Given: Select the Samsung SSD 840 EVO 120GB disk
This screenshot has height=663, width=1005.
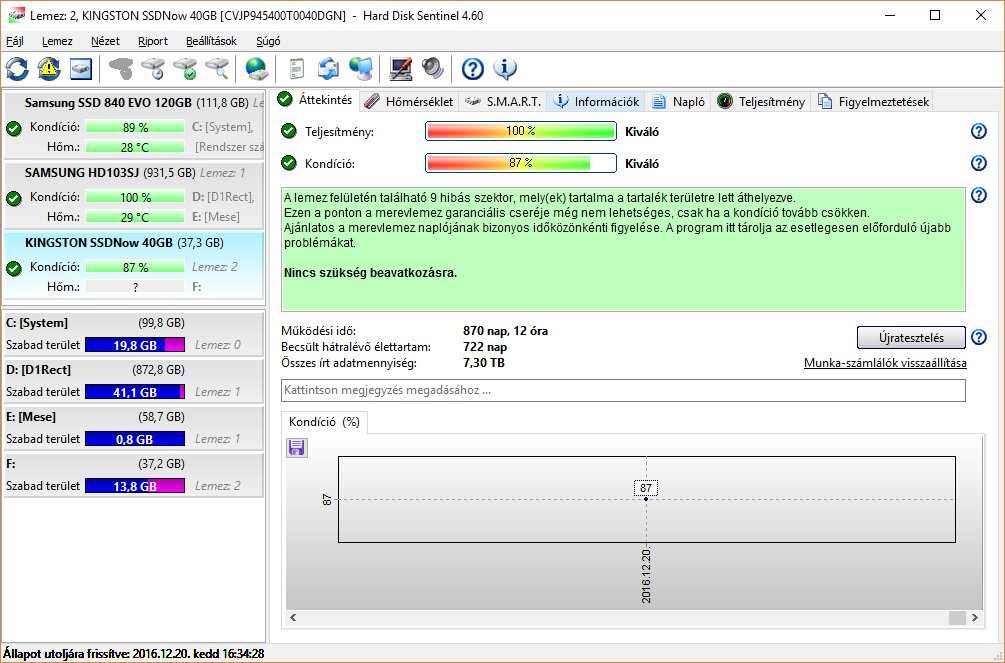Looking at the screenshot, I should 133,125.
